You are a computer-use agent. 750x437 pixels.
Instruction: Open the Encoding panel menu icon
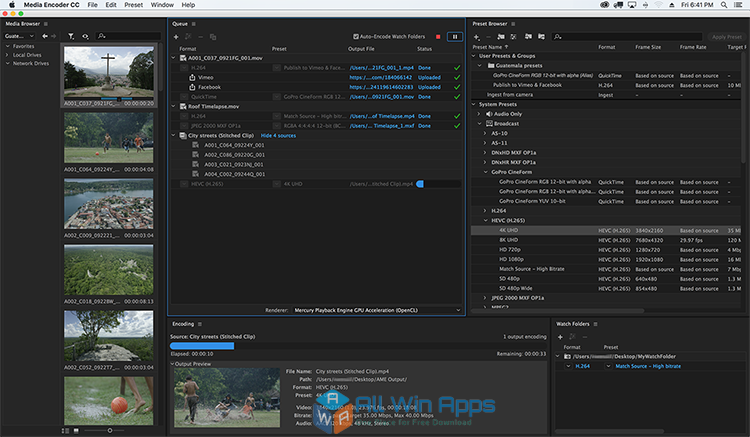tap(200, 324)
